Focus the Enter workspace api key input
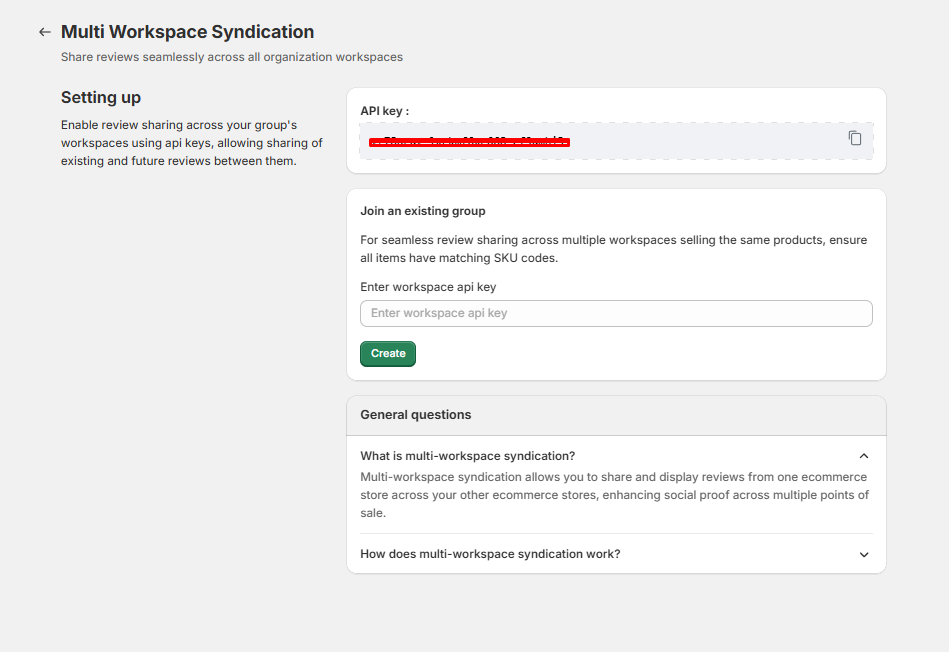949x652 pixels. tap(616, 313)
